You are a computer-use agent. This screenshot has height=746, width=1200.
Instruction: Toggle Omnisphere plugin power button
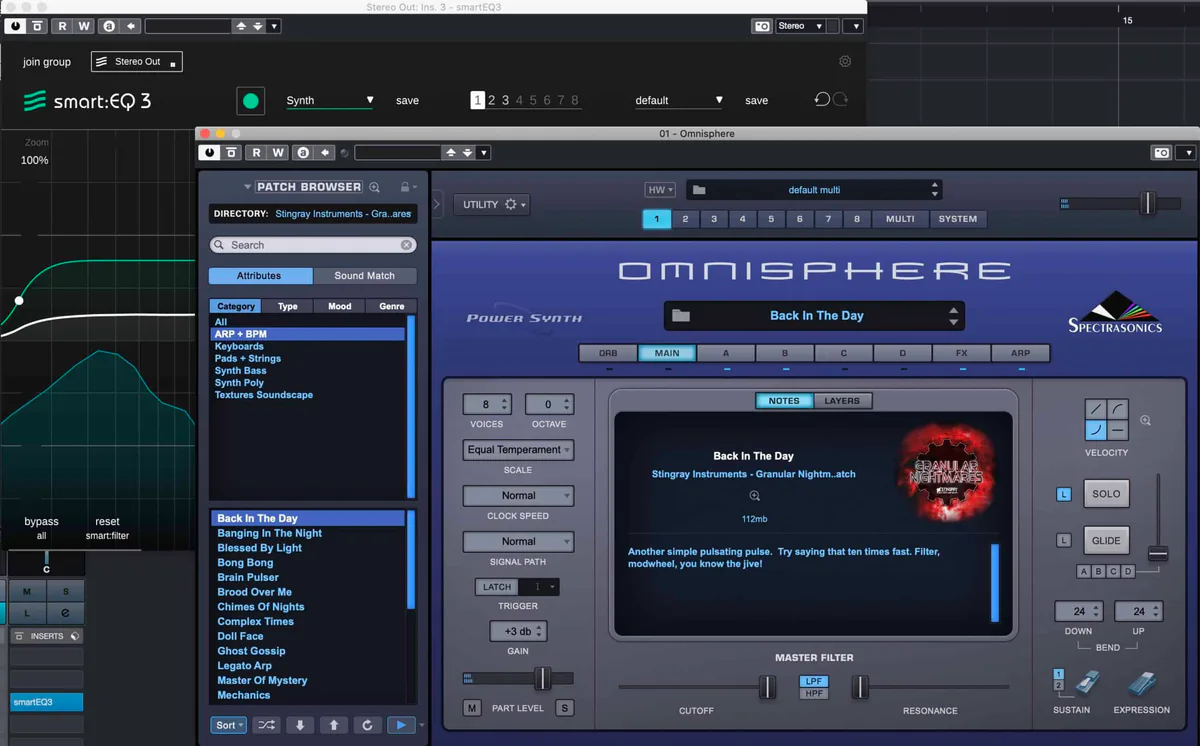pos(210,153)
